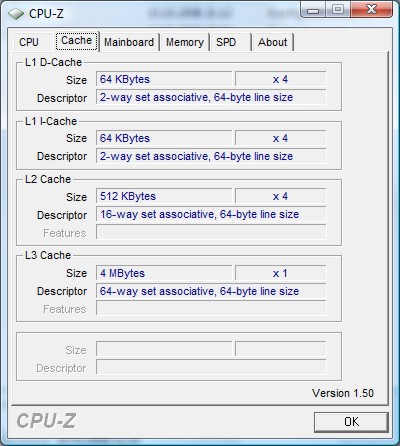Click L3 Cache size 4 MBytes
The height and width of the screenshot is (446, 400).
164,273
